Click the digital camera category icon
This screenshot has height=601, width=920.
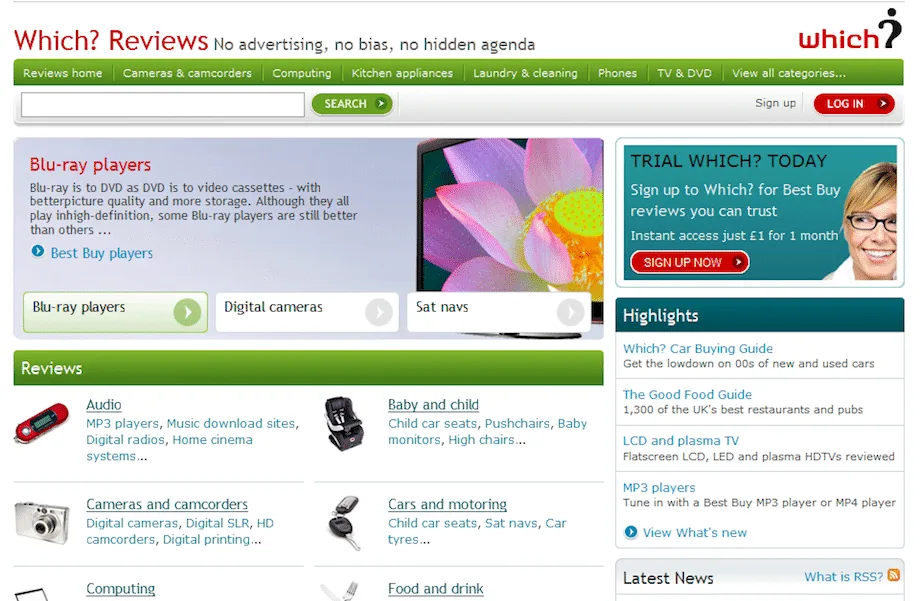click(42, 522)
